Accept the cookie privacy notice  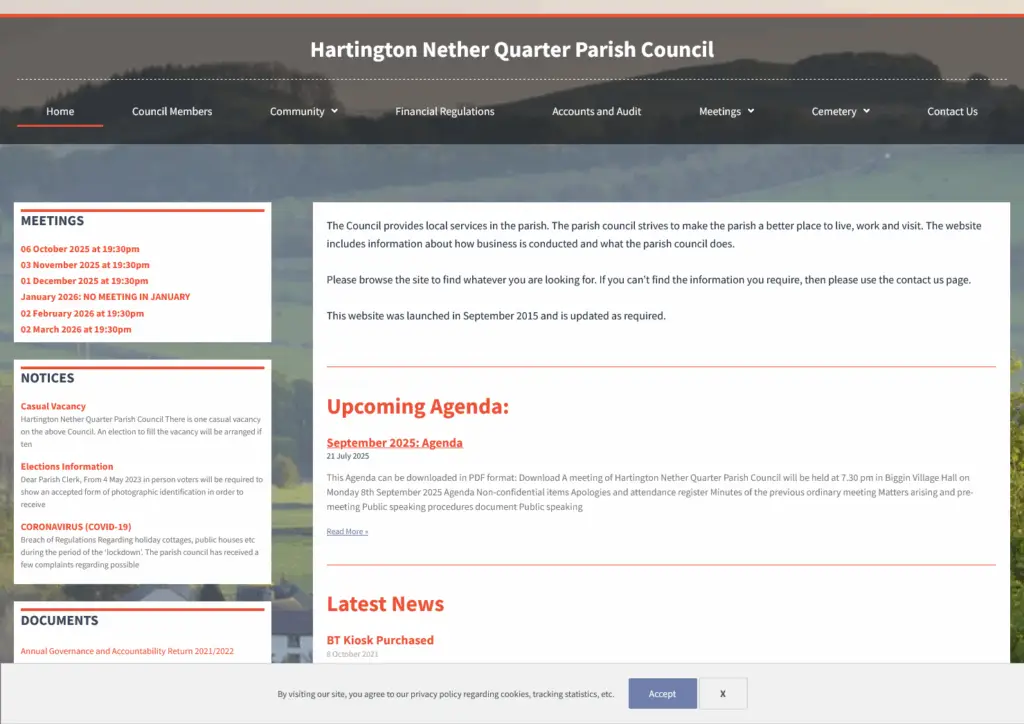[662, 693]
